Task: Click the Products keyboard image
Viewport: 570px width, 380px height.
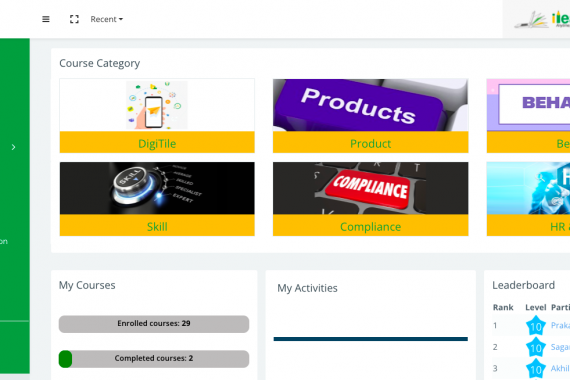Action: tap(370, 105)
